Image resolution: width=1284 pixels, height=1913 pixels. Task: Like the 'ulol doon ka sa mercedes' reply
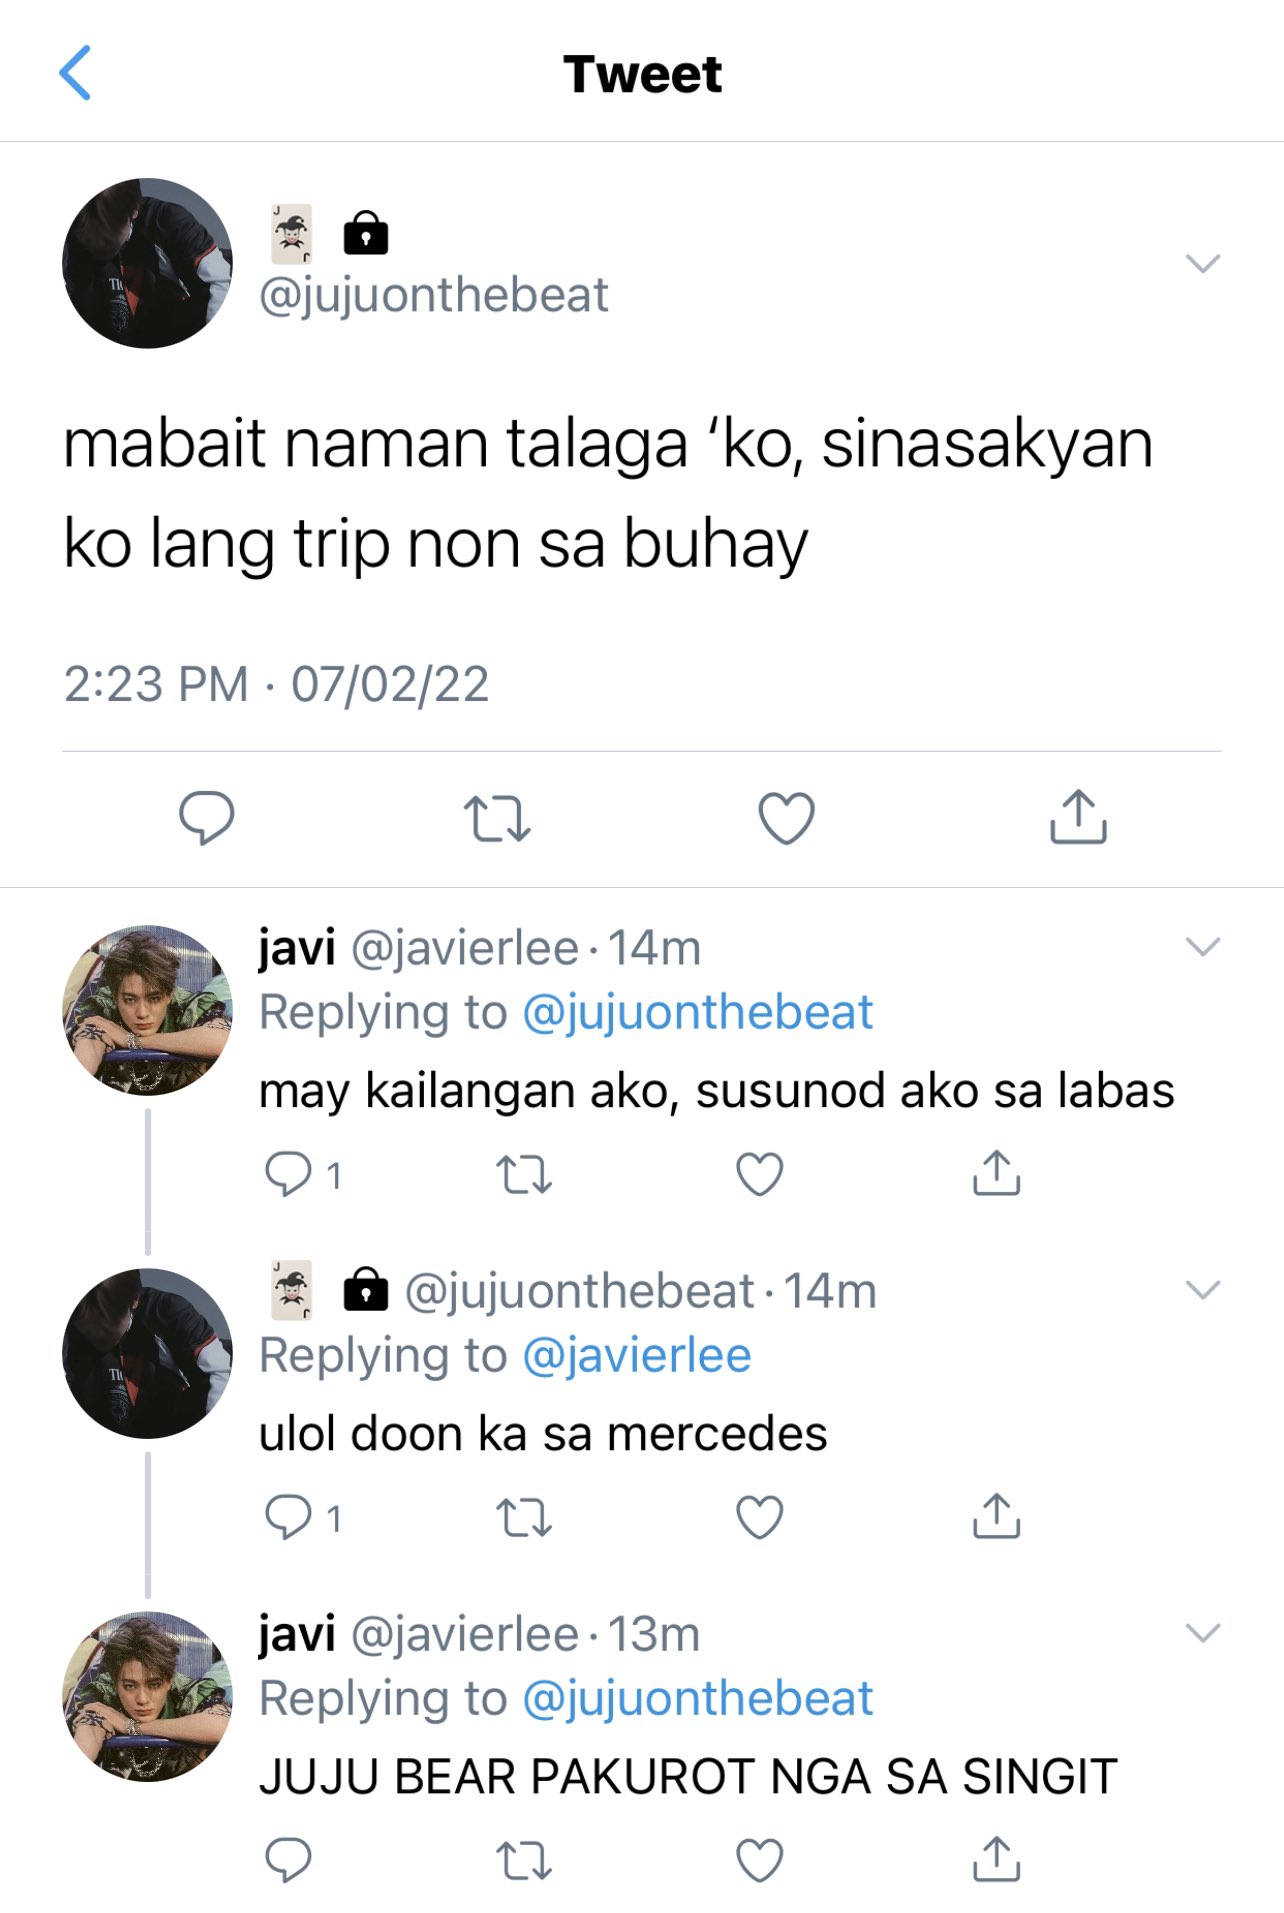pyautogui.click(x=759, y=1517)
